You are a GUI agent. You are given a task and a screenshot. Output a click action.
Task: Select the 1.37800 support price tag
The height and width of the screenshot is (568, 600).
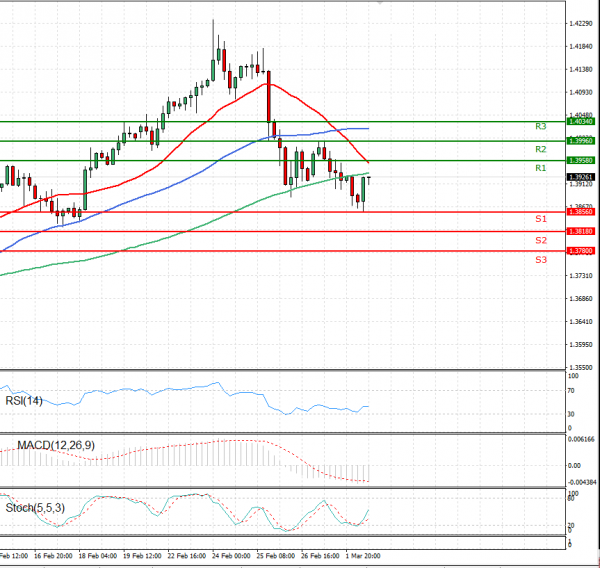581,251
